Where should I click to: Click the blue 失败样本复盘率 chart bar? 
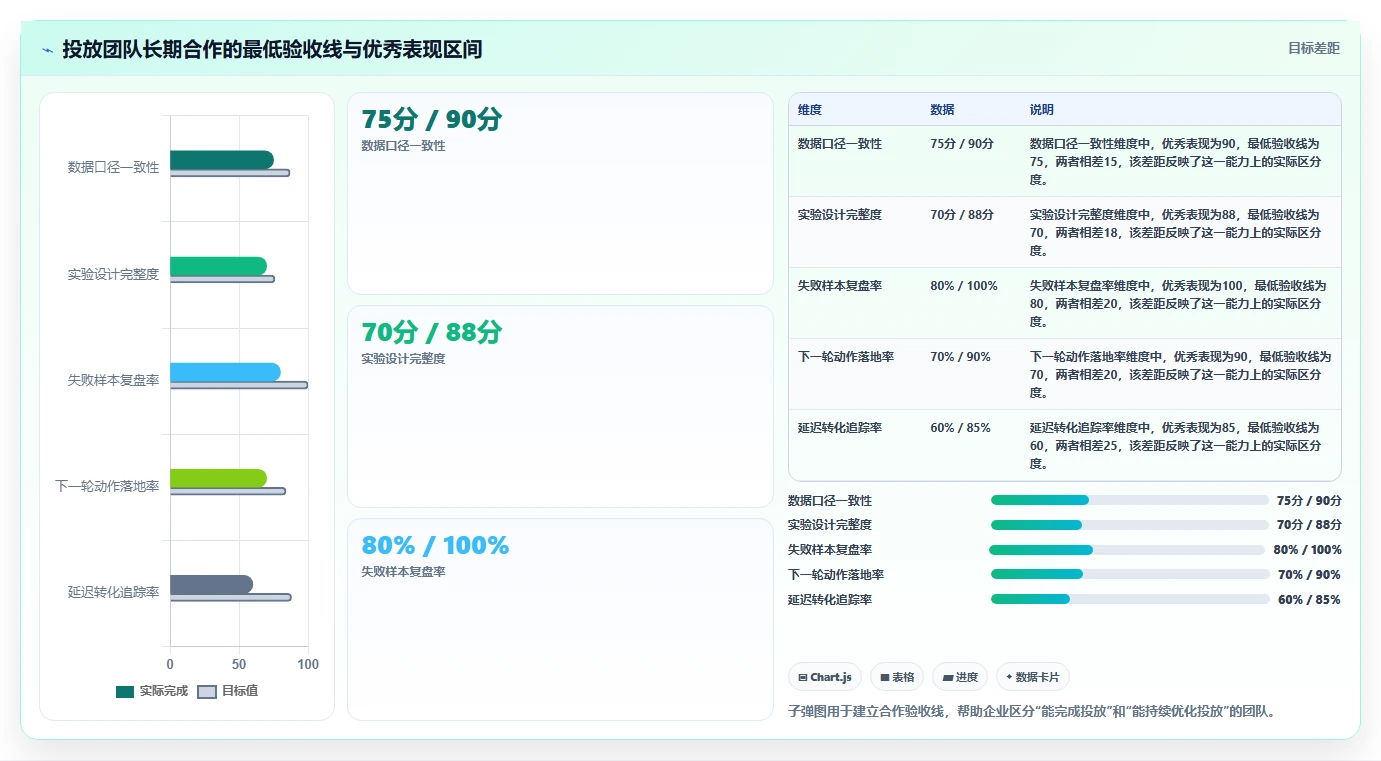coord(225,372)
